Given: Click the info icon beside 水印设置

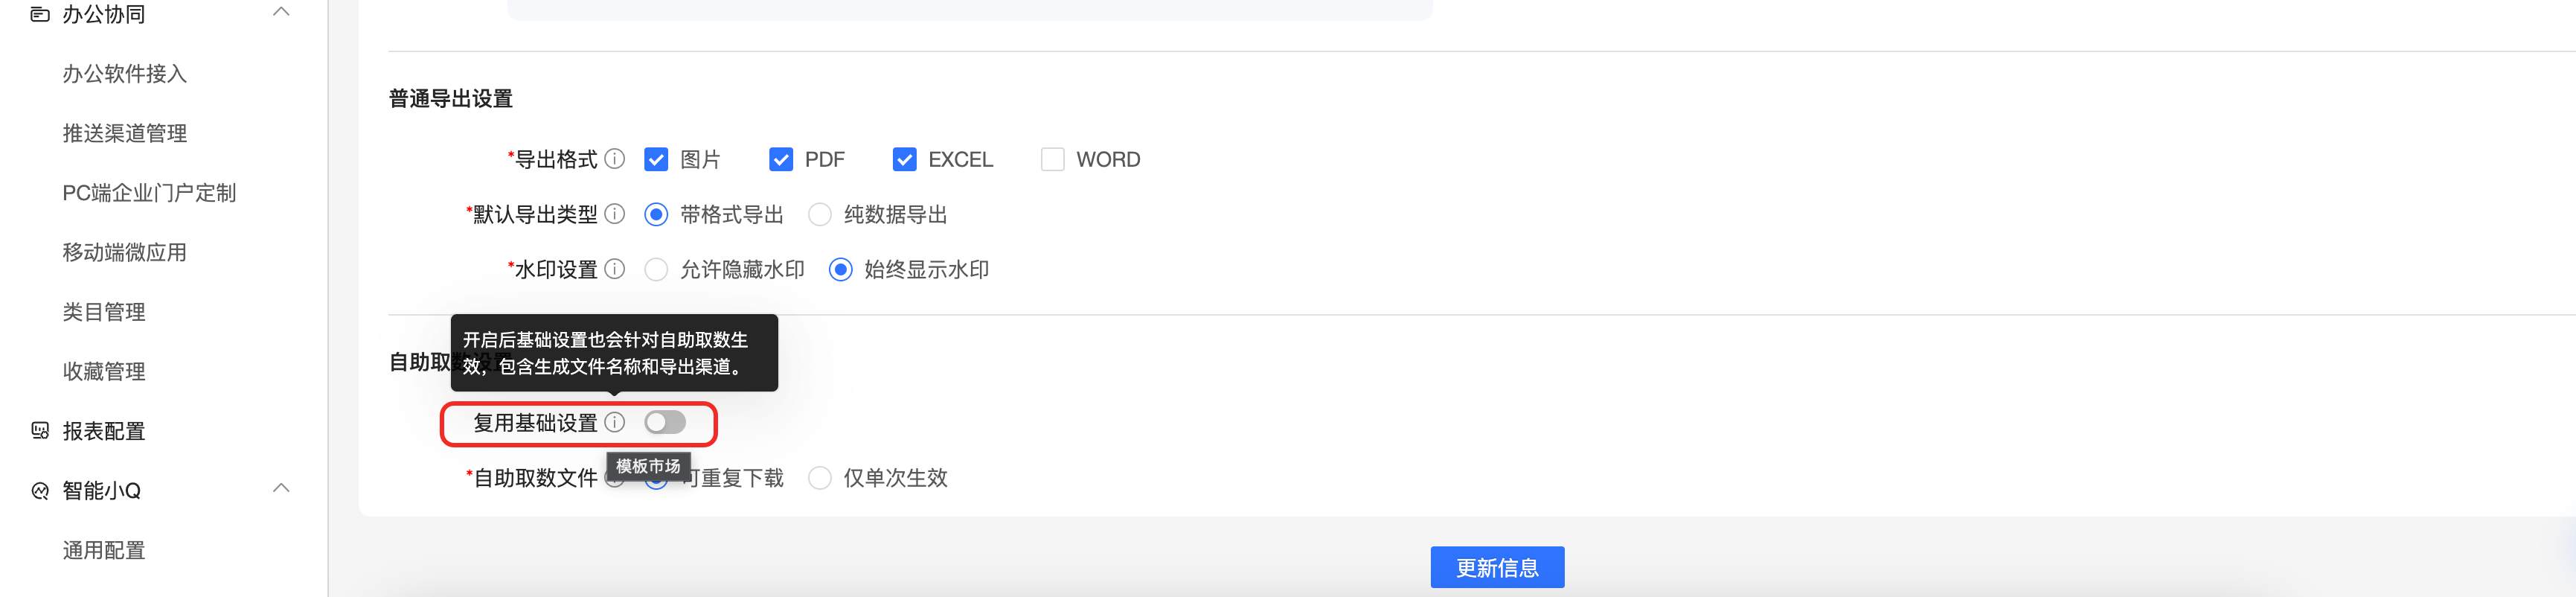Looking at the screenshot, I should [x=615, y=269].
